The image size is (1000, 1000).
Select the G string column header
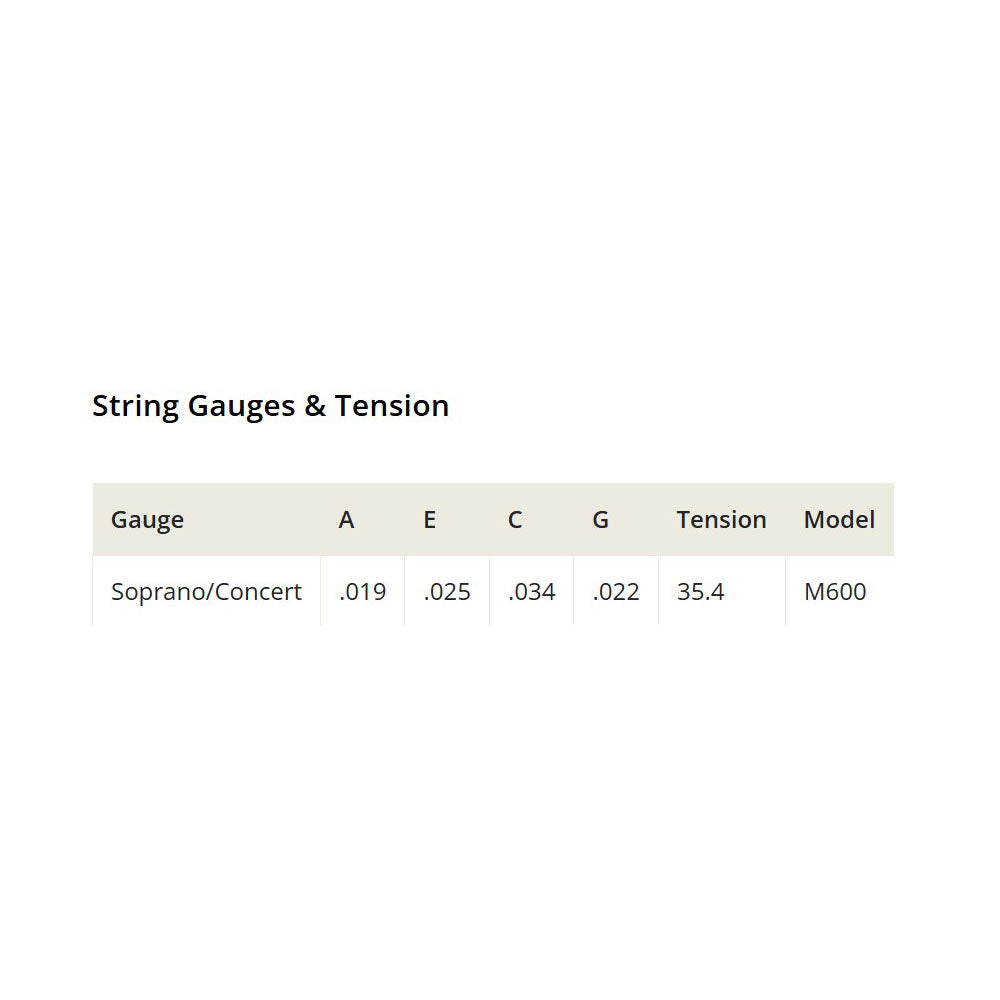click(x=600, y=520)
